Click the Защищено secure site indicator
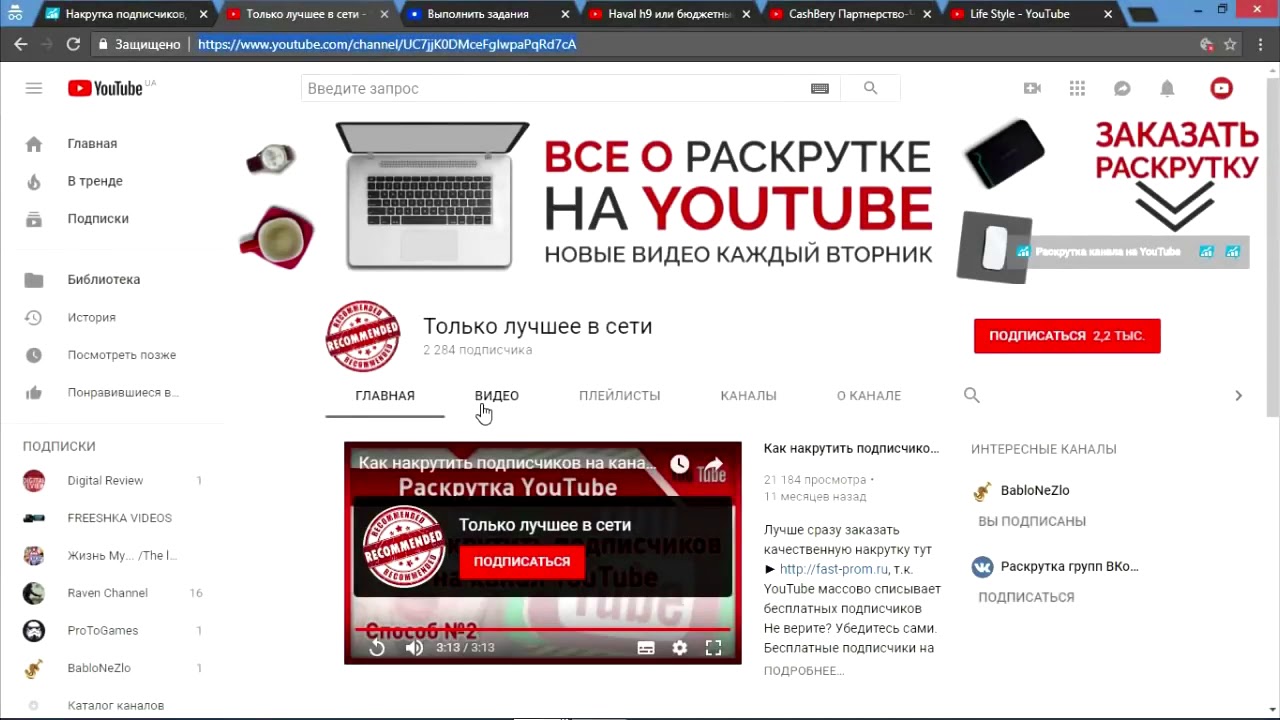 click(x=139, y=44)
